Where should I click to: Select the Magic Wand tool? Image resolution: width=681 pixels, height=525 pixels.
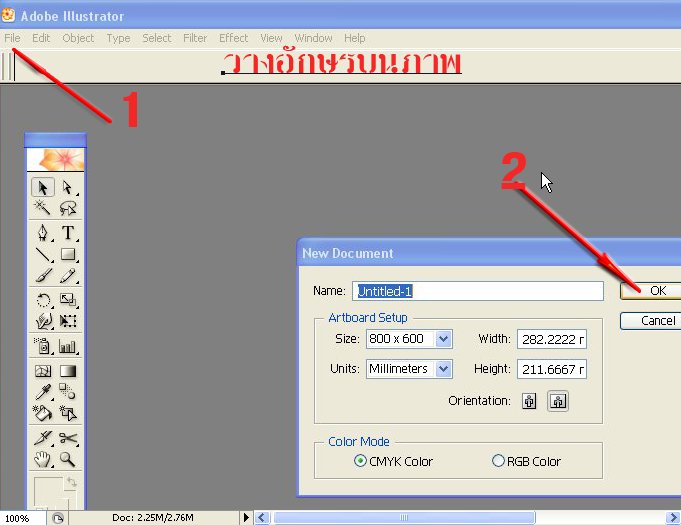pos(43,208)
